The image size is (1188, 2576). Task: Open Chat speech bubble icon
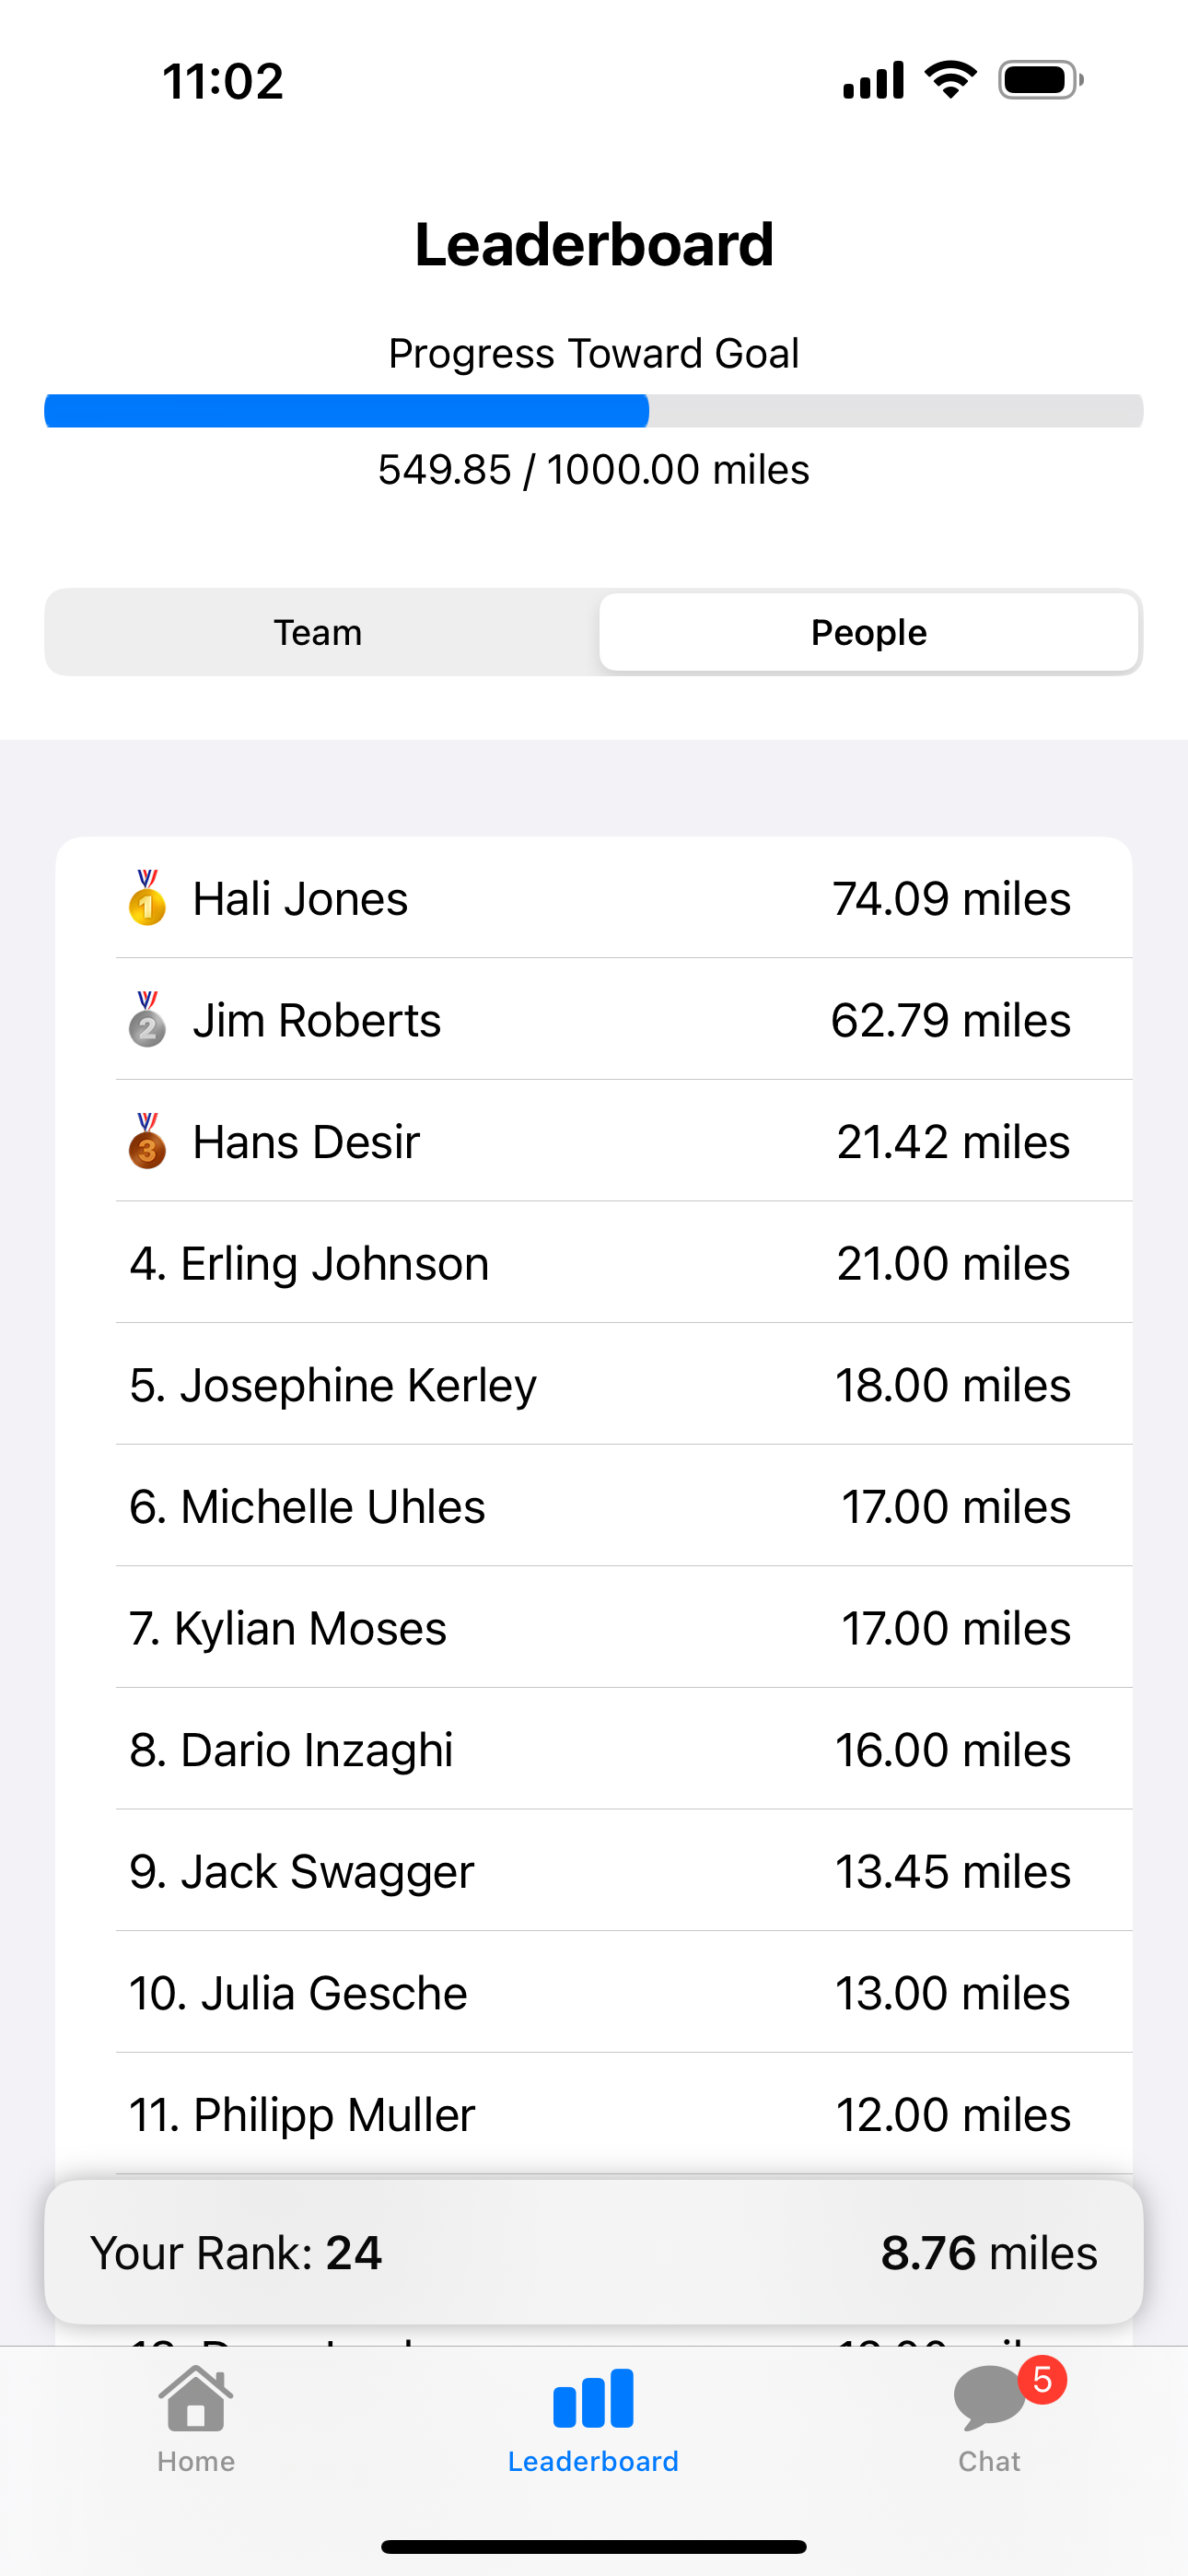tap(986, 2400)
